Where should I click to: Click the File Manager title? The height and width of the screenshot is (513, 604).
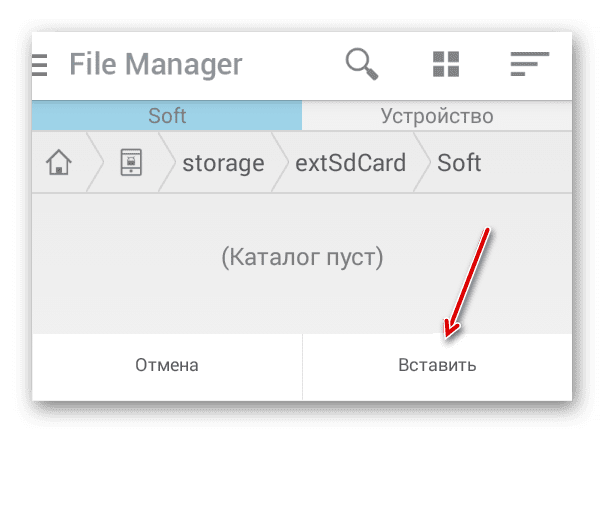(156, 64)
